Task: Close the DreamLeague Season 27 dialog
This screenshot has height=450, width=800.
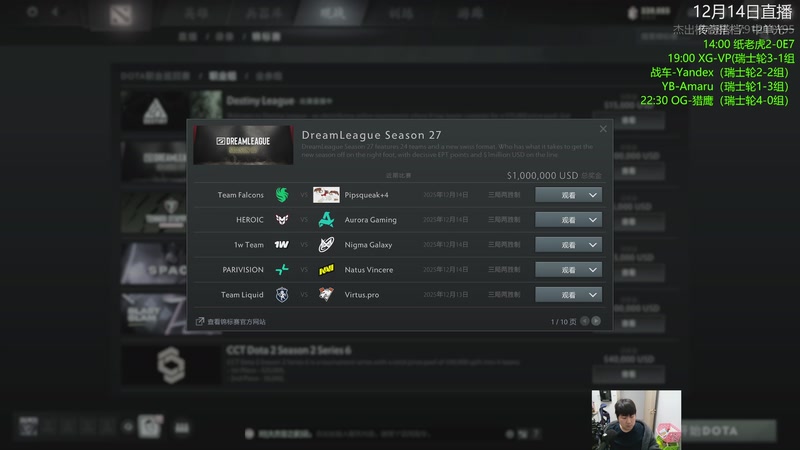Action: pos(603,129)
